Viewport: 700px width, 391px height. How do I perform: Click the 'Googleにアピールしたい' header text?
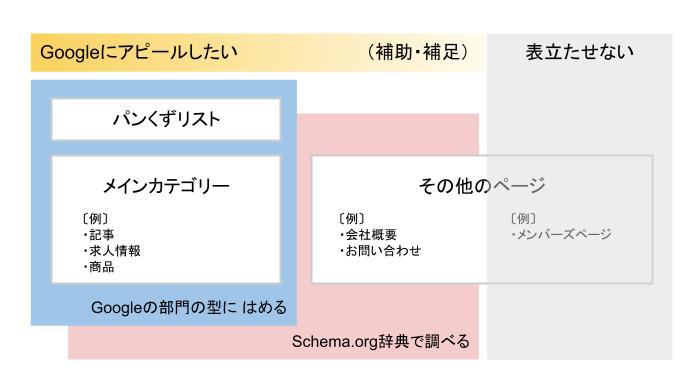(x=139, y=53)
